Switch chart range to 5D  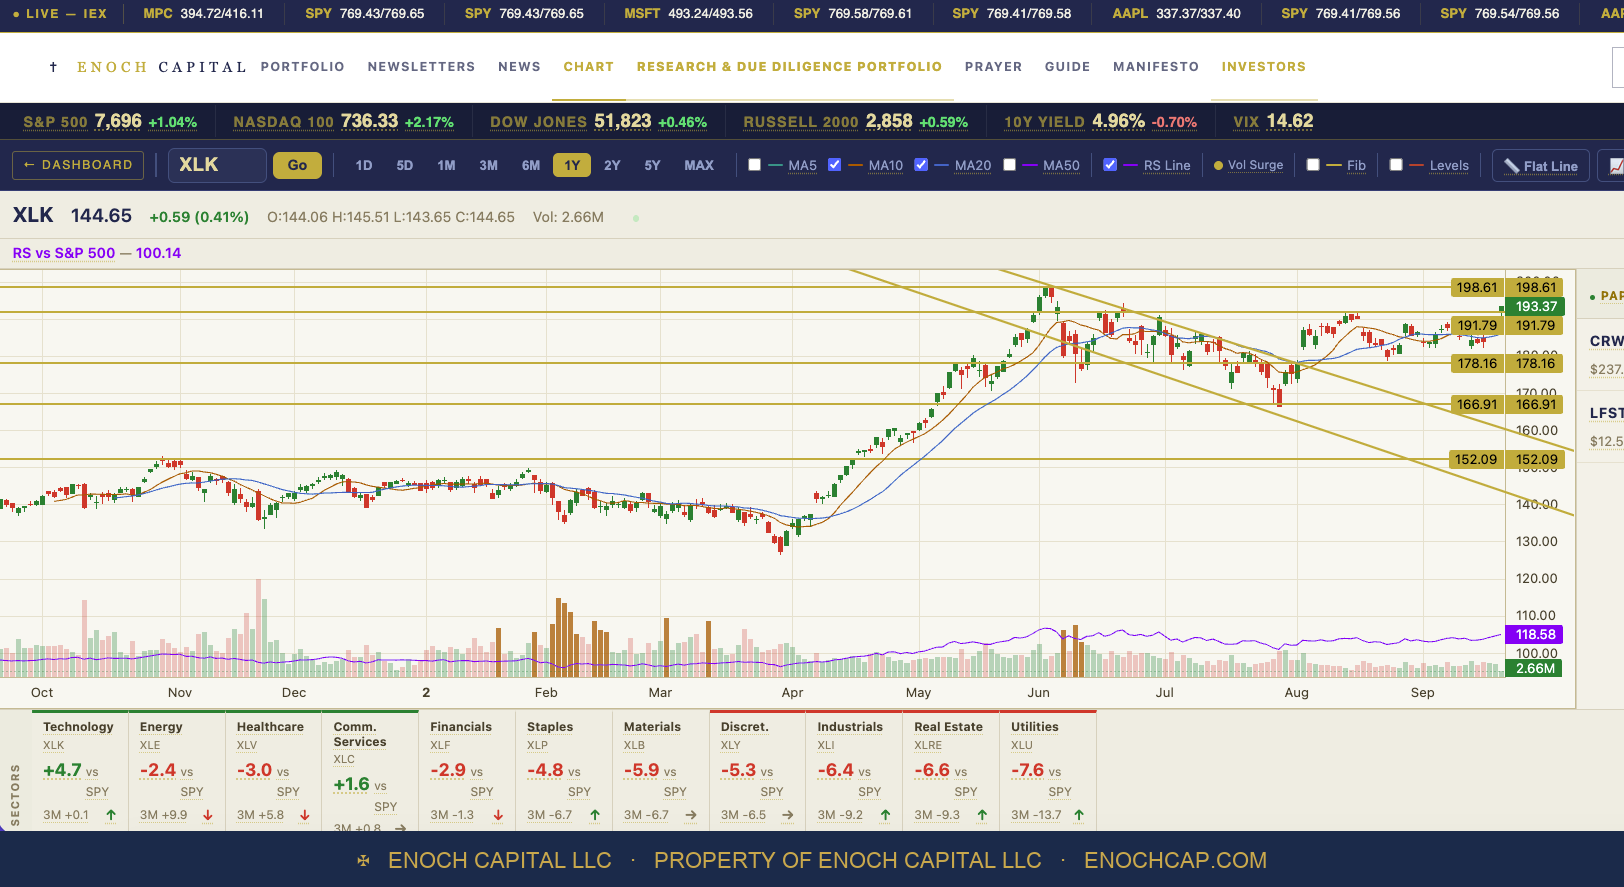tap(405, 165)
